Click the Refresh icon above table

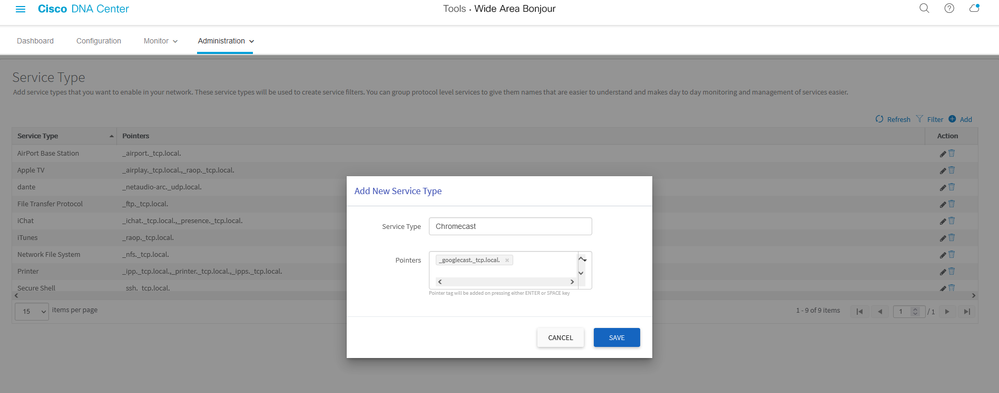[879, 119]
